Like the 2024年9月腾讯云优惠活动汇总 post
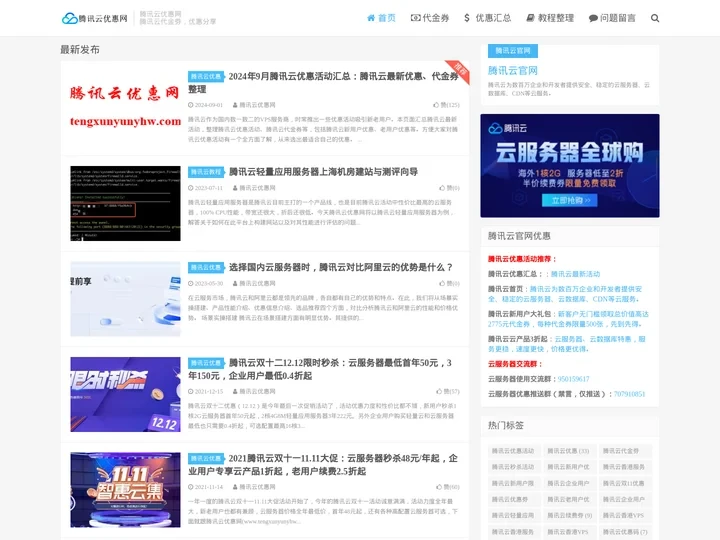The image size is (720, 540). 446,105
